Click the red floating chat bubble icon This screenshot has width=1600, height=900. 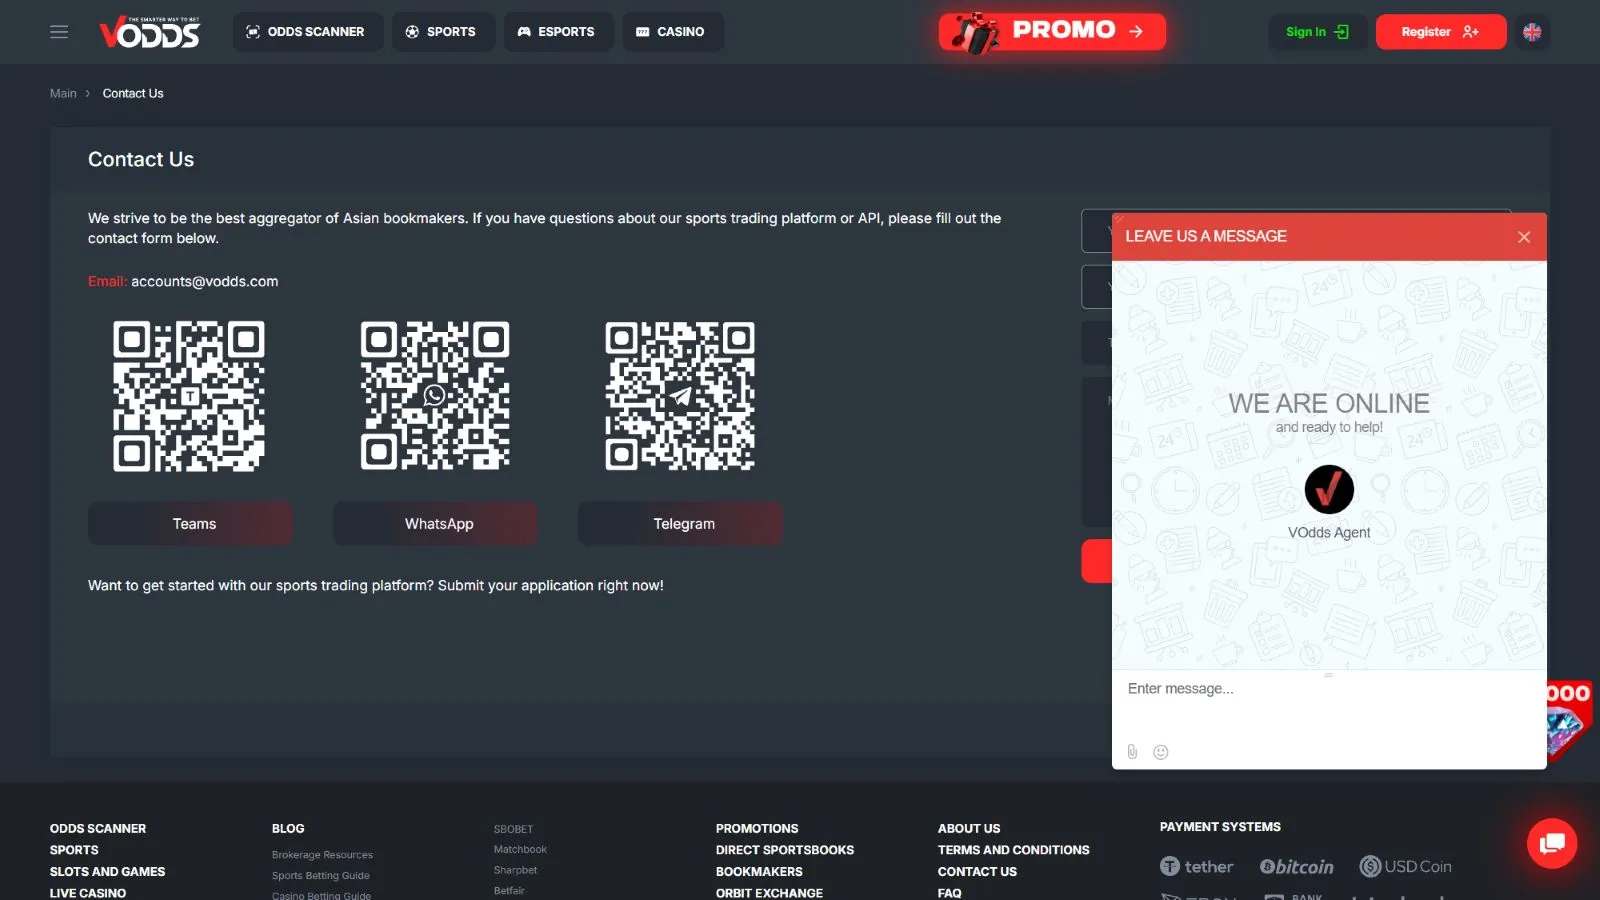1552,843
